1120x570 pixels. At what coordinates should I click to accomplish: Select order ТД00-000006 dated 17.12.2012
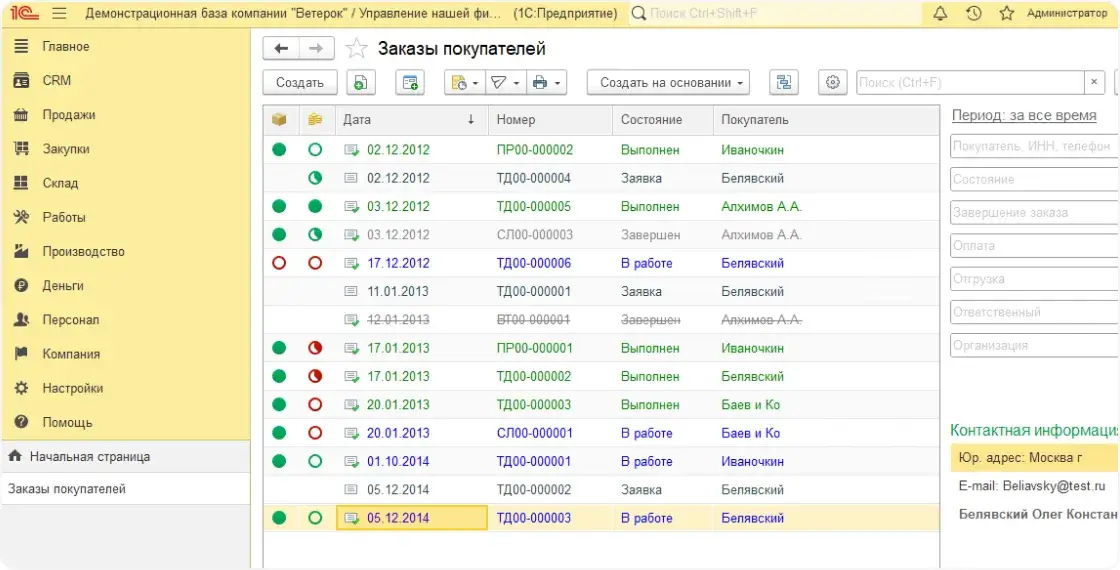[601, 263]
